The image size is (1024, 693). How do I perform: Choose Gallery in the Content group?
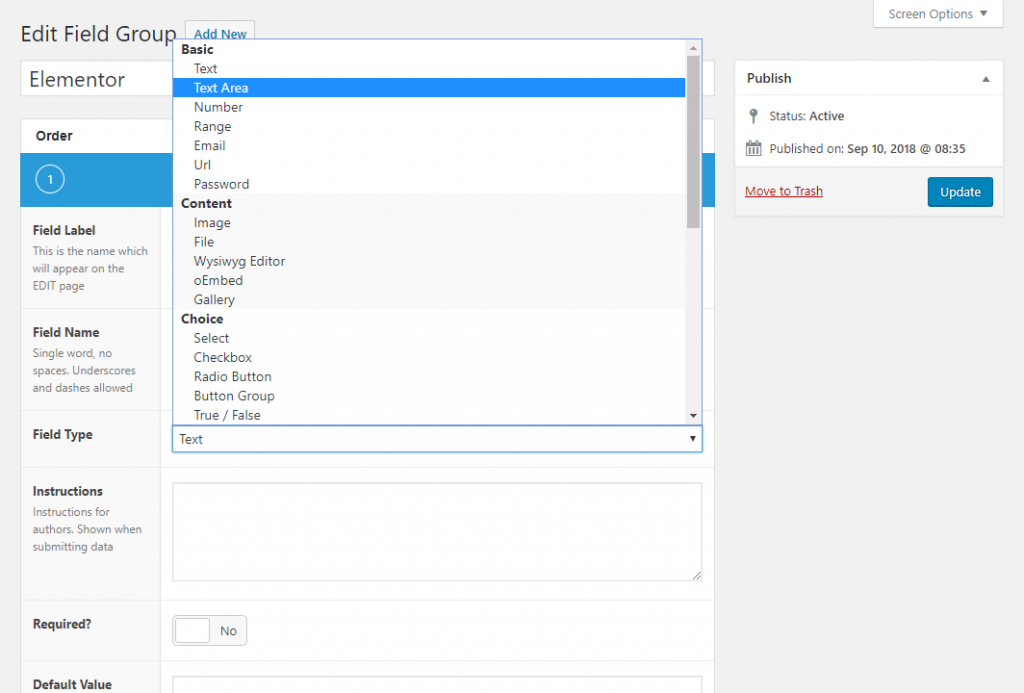pos(214,300)
